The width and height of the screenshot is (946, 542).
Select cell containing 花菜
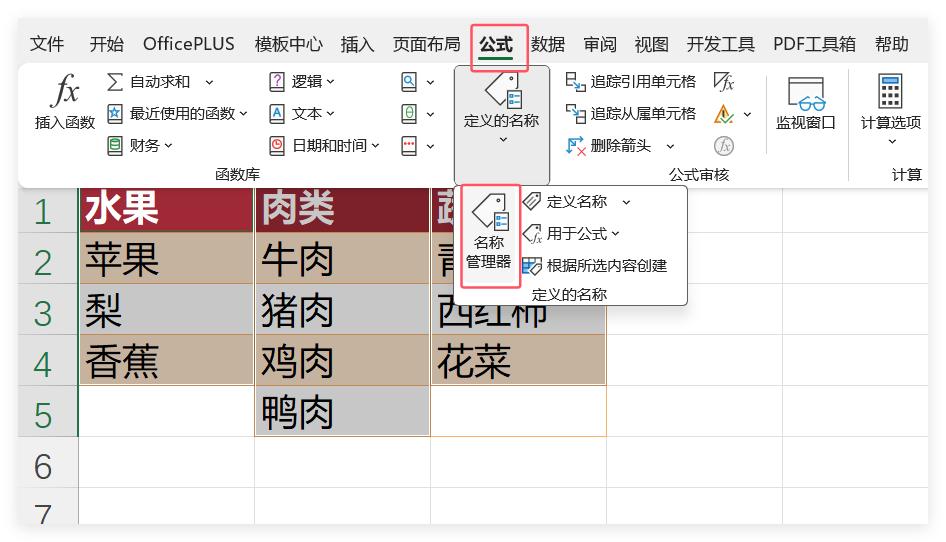coord(518,360)
